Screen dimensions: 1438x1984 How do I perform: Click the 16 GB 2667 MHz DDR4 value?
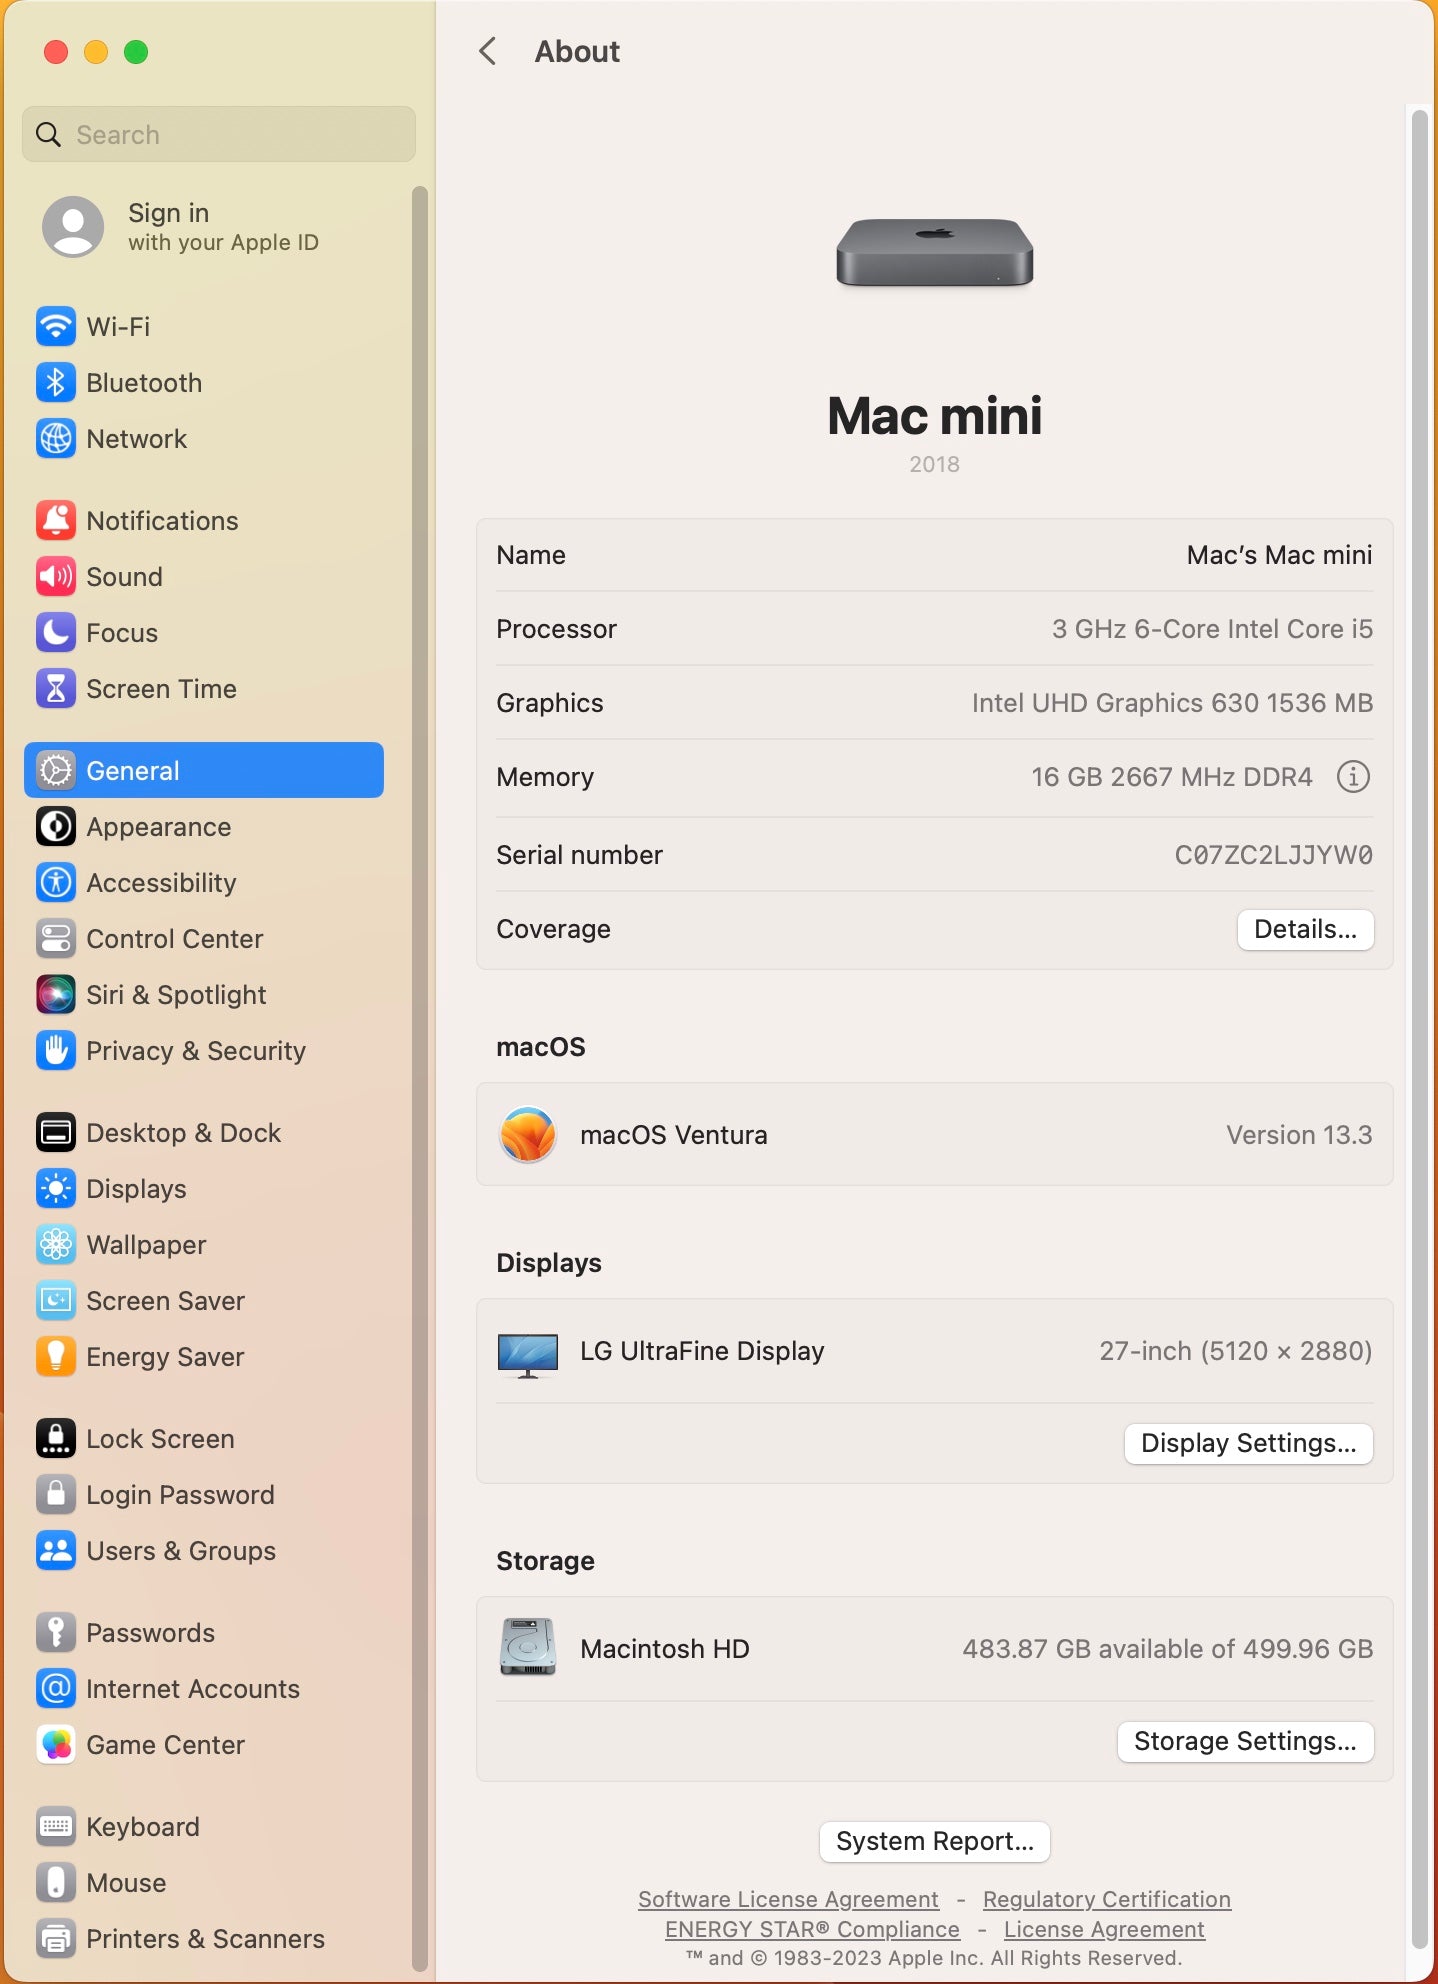(x=1172, y=777)
